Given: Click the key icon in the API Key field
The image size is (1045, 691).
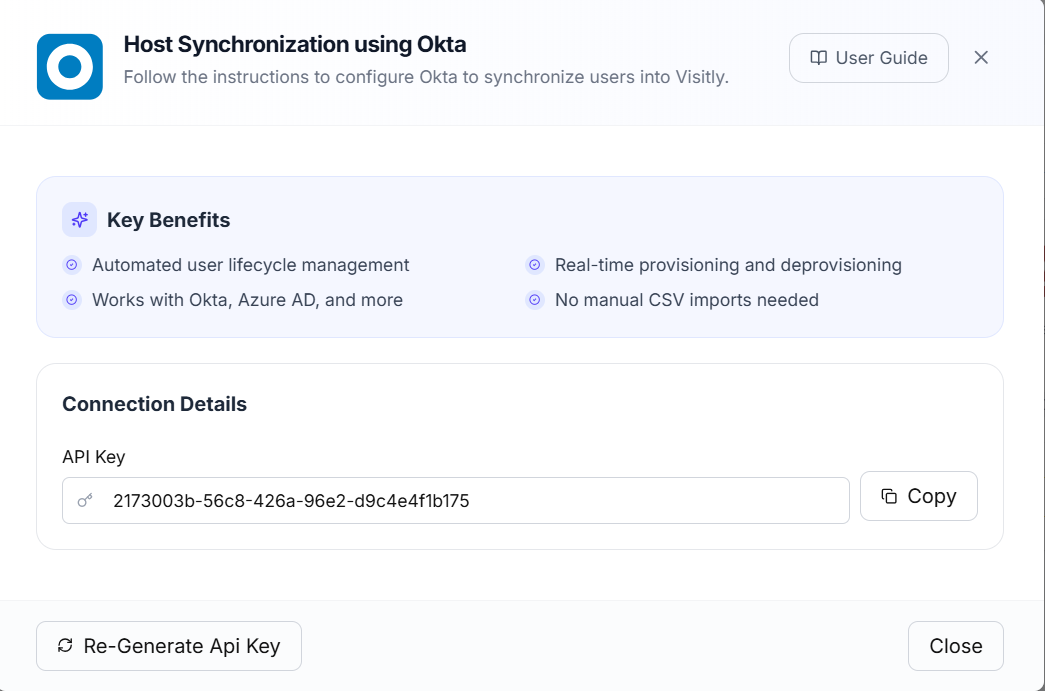Looking at the screenshot, I should click(x=85, y=501).
